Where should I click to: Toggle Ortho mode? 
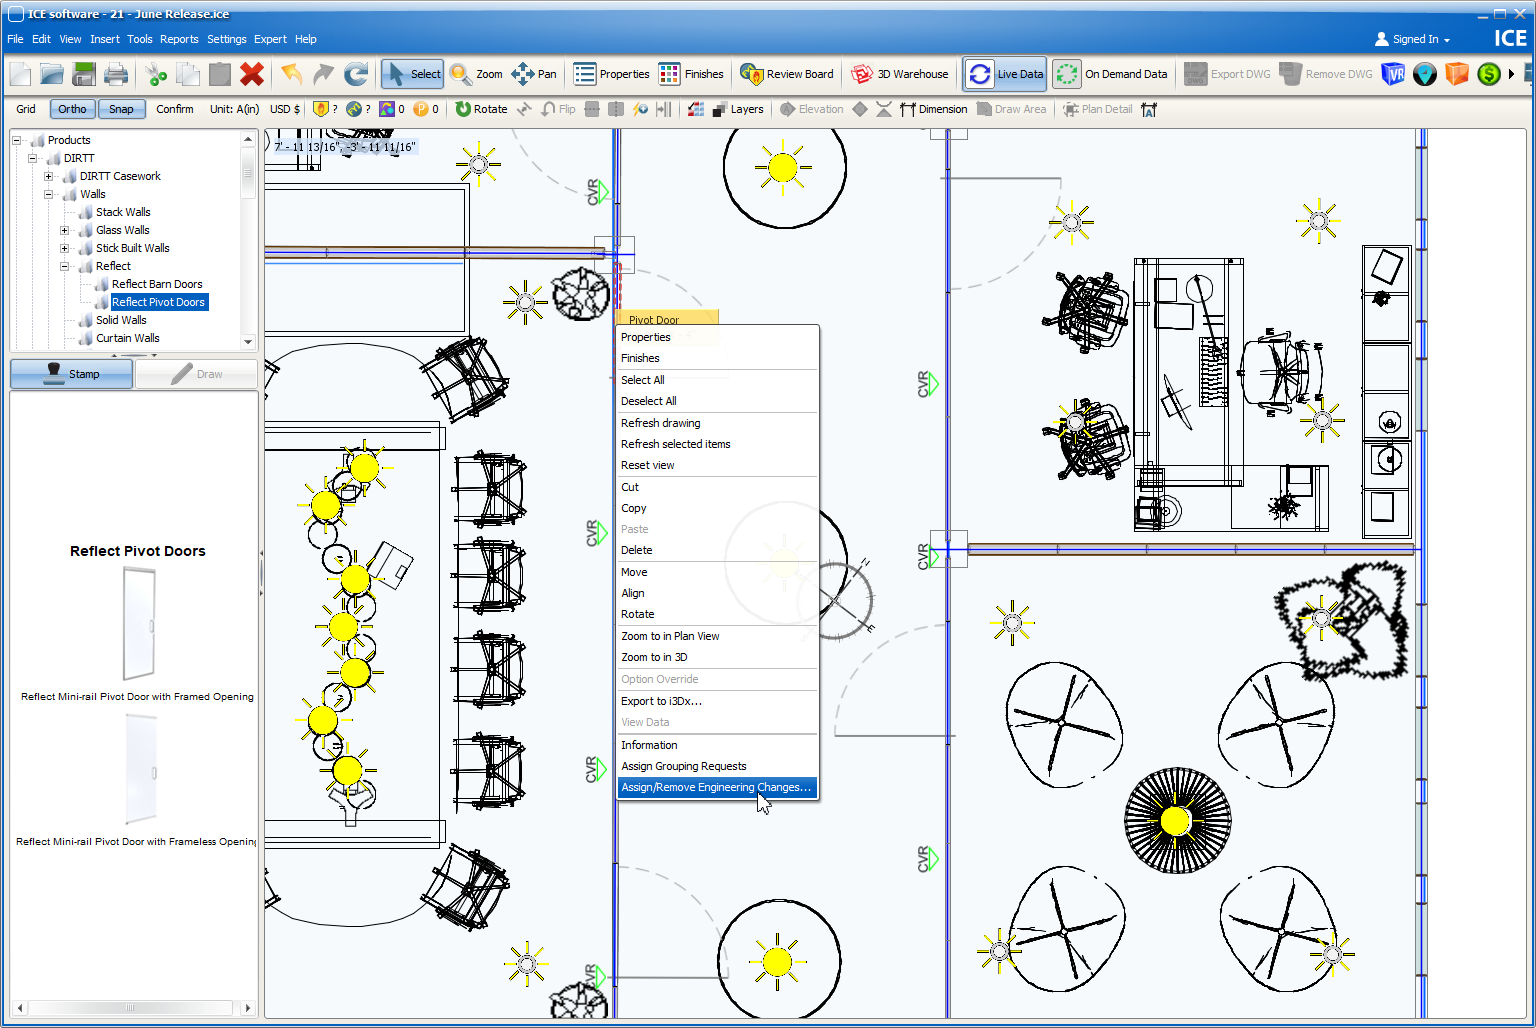pos(72,109)
